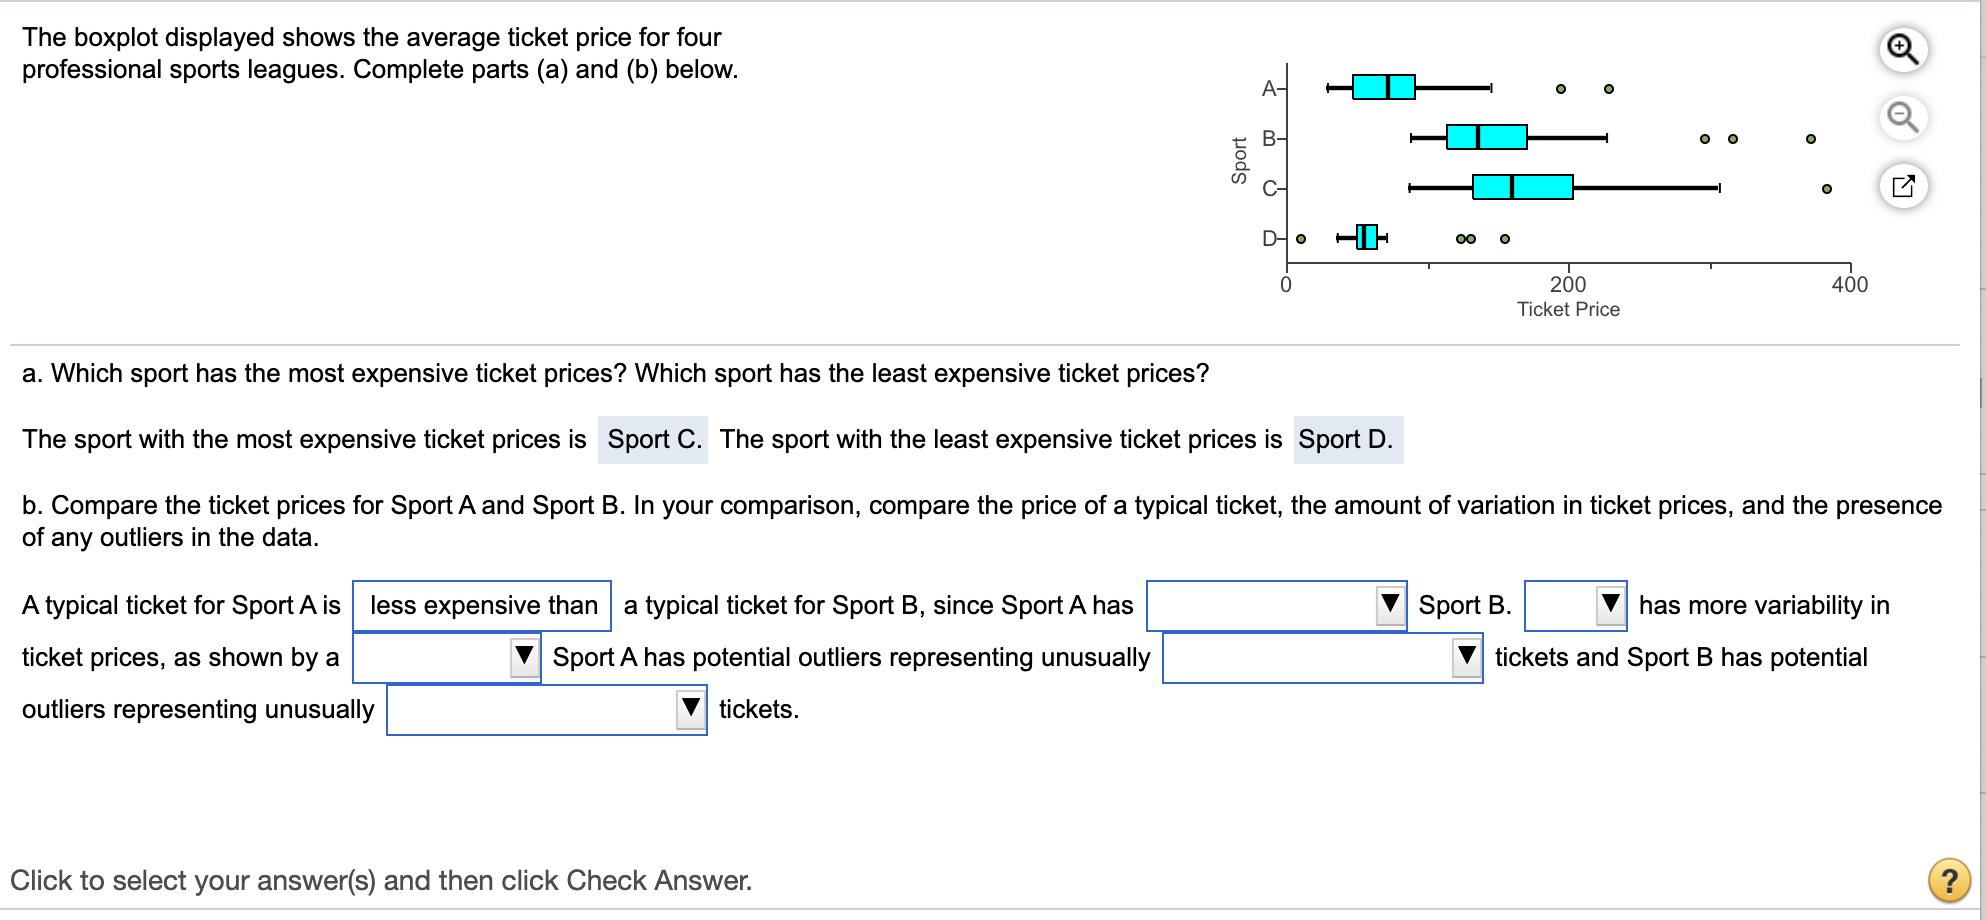The height and width of the screenshot is (920, 1986).
Task: Click the 'Sport C.' answer field
Action: click(x=653, y=440)
